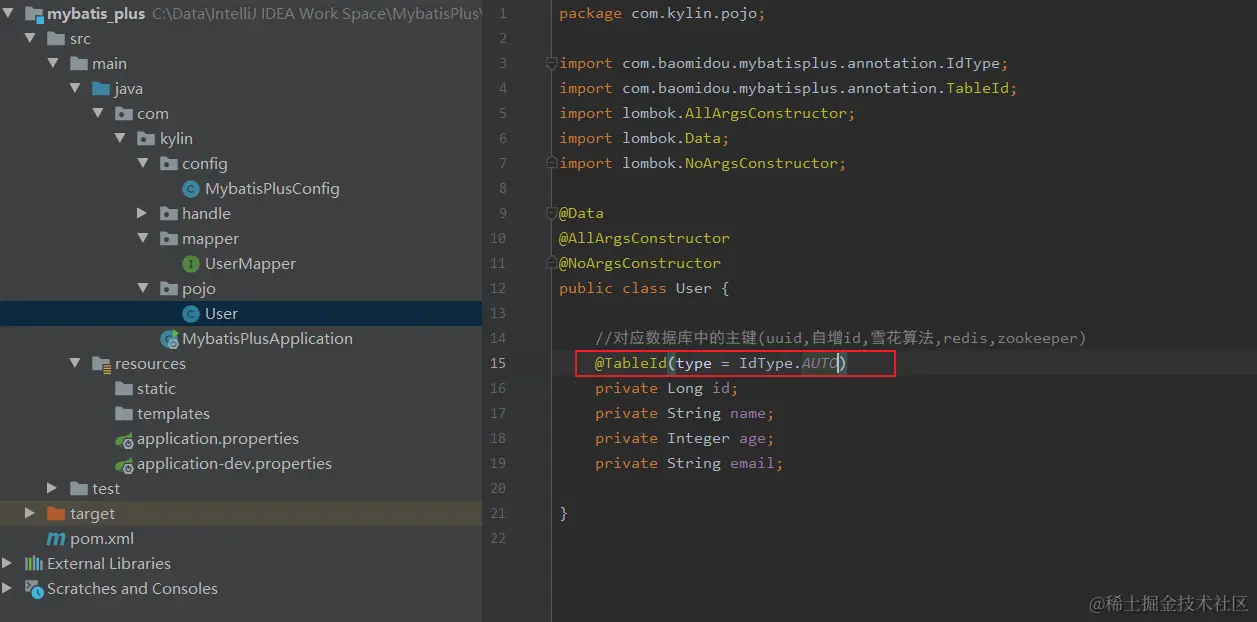This screenshot has height=622, width=1257.
Task: Collapse the config package arrow
Action: pyautogui.click(x=143, y=164)
